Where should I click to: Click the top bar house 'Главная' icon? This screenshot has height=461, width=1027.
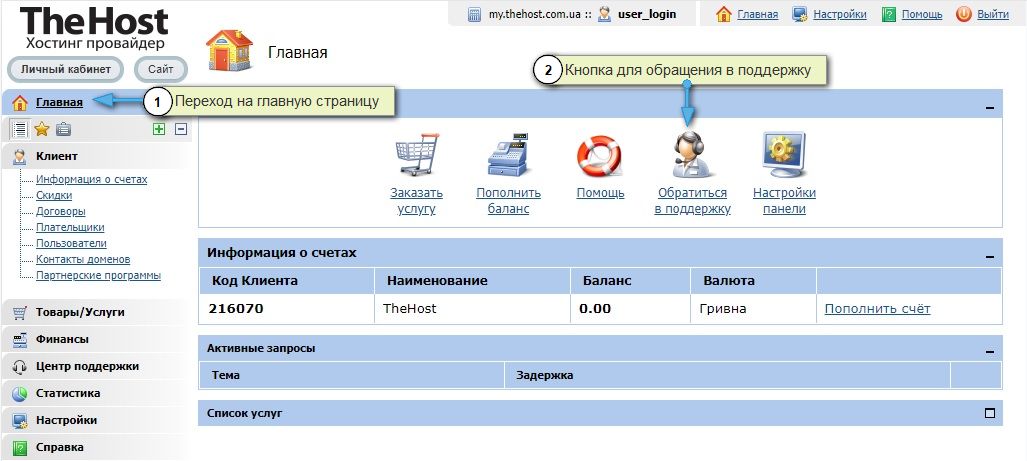[724, 14]
